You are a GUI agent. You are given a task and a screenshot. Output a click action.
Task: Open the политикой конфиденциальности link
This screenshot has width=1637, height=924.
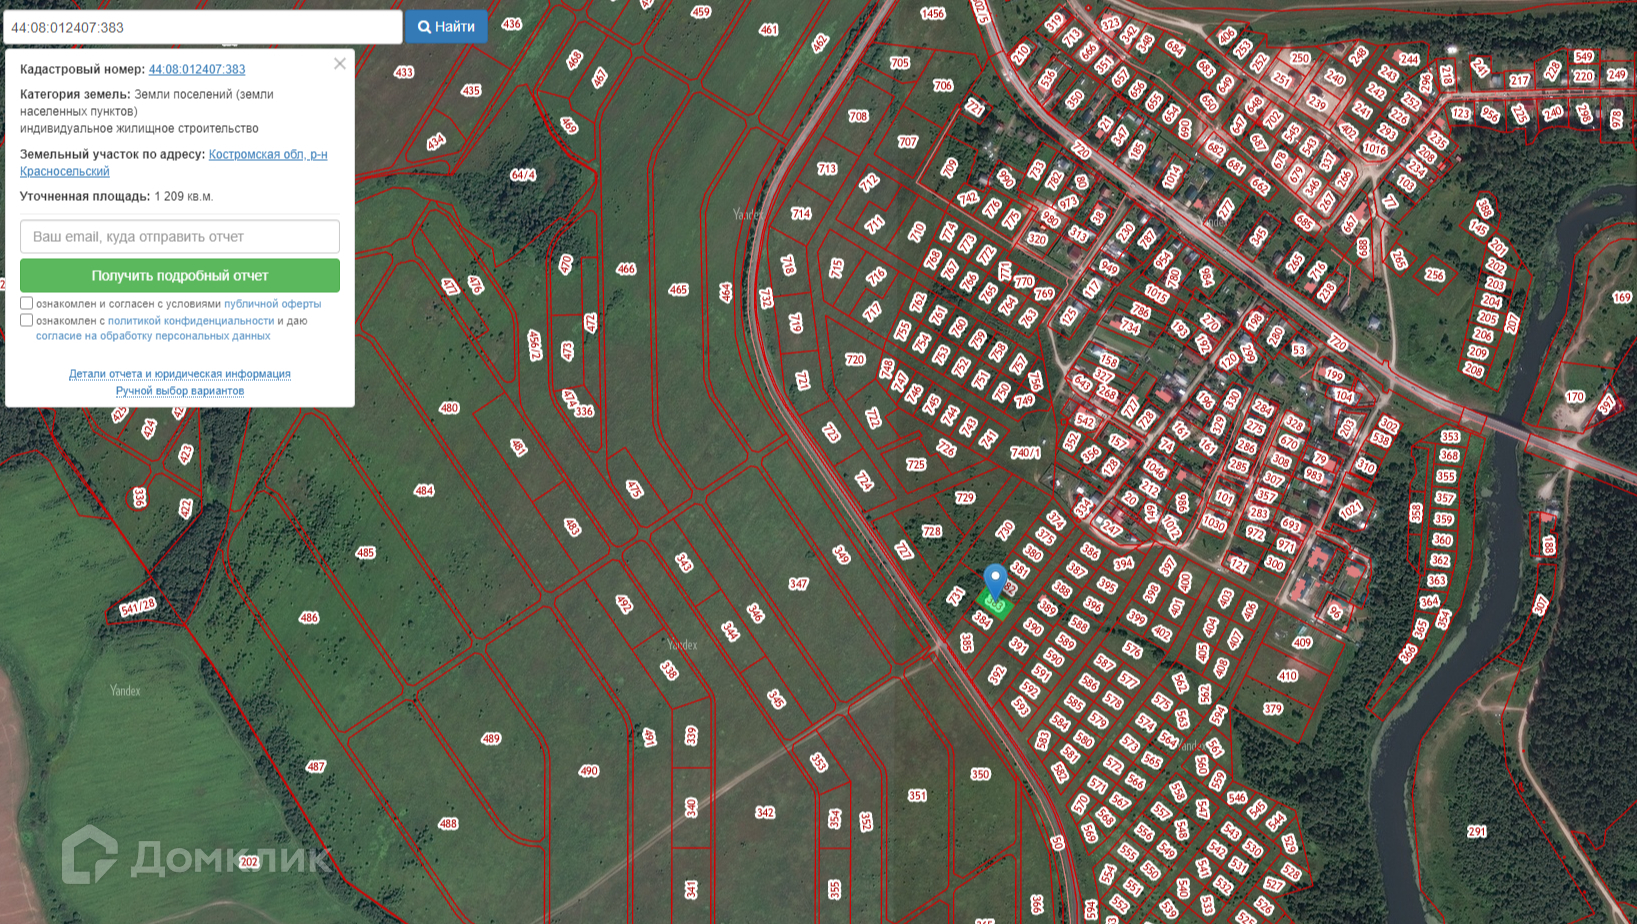[x=191, y=321]
